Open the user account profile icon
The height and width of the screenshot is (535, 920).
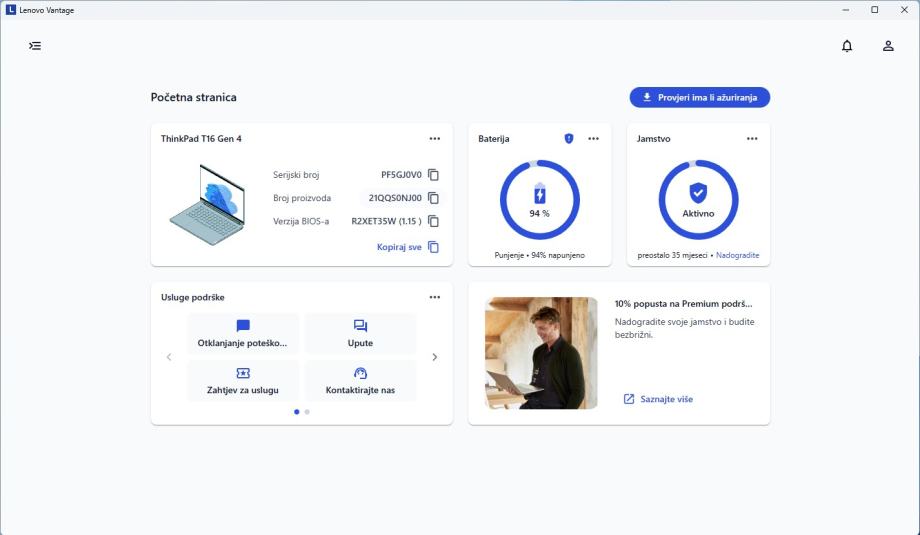888,46
